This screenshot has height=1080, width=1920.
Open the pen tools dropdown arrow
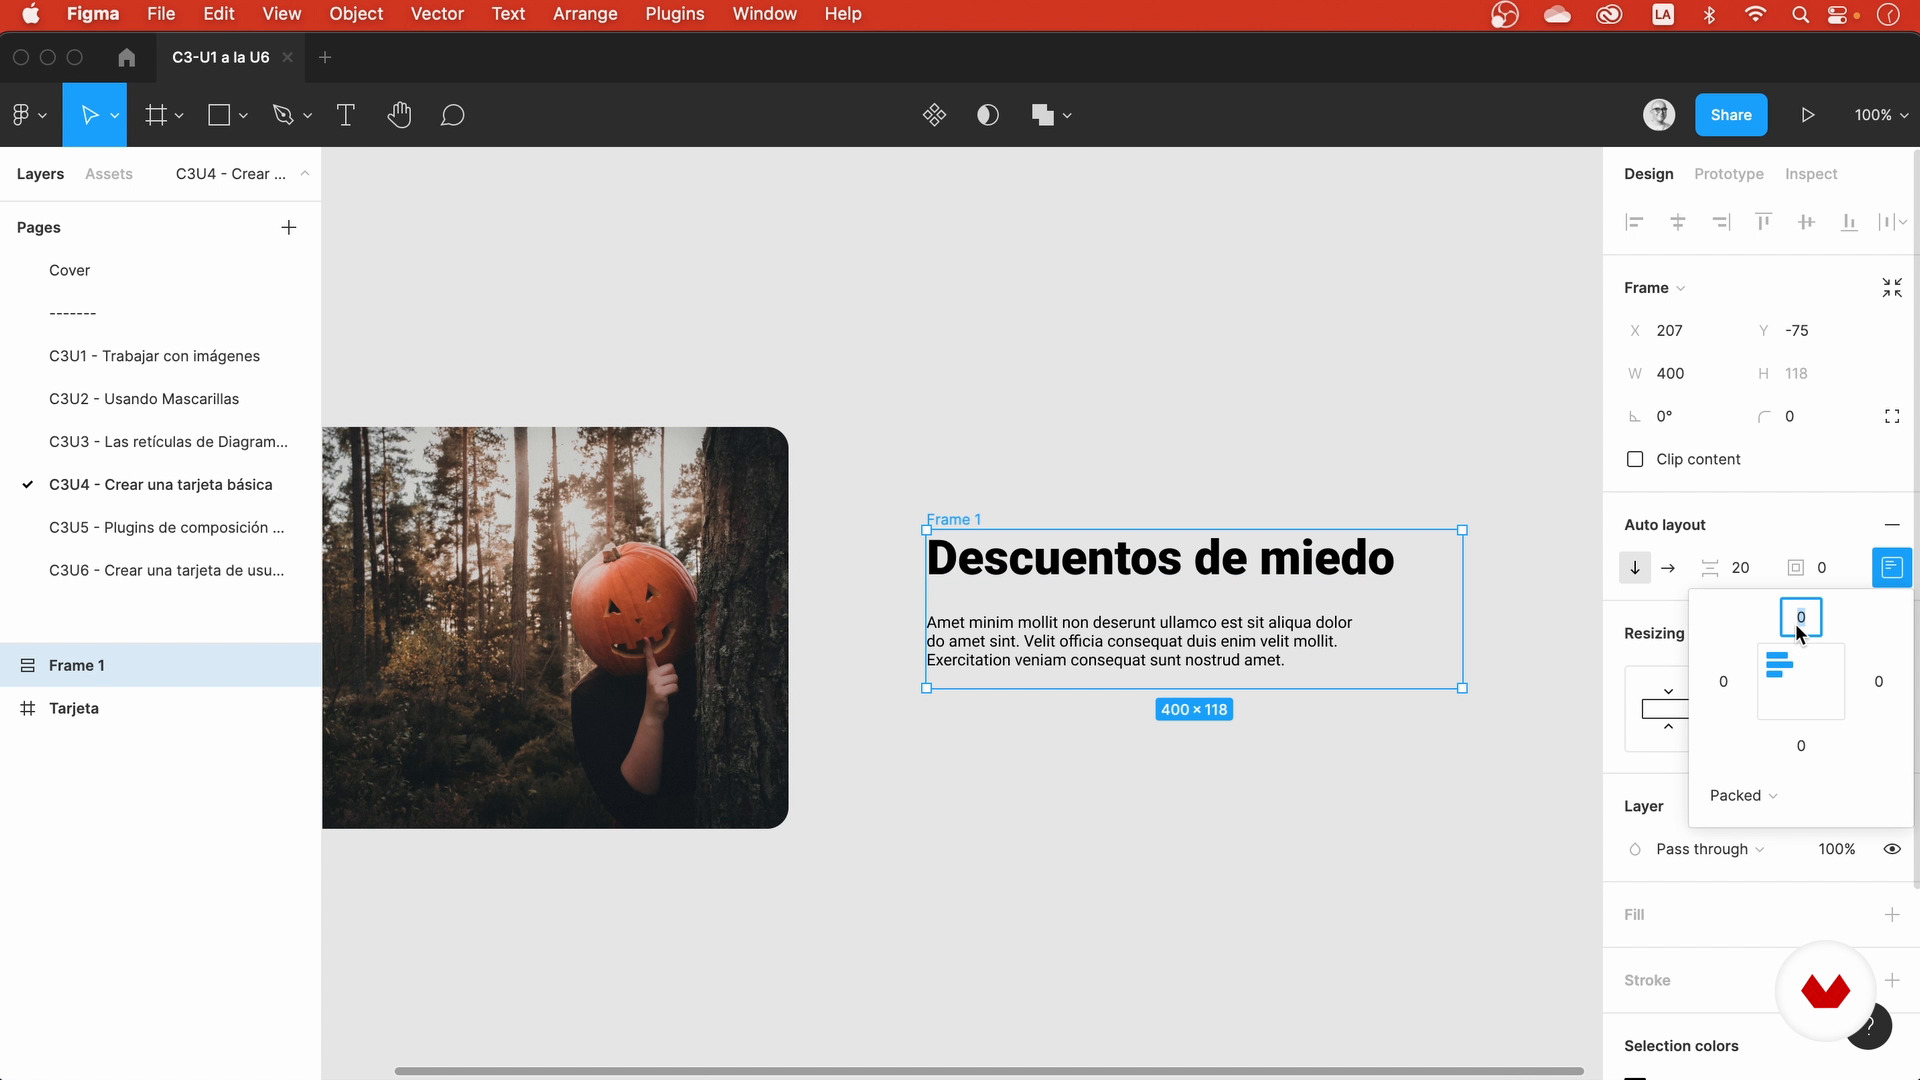point(307,116)
